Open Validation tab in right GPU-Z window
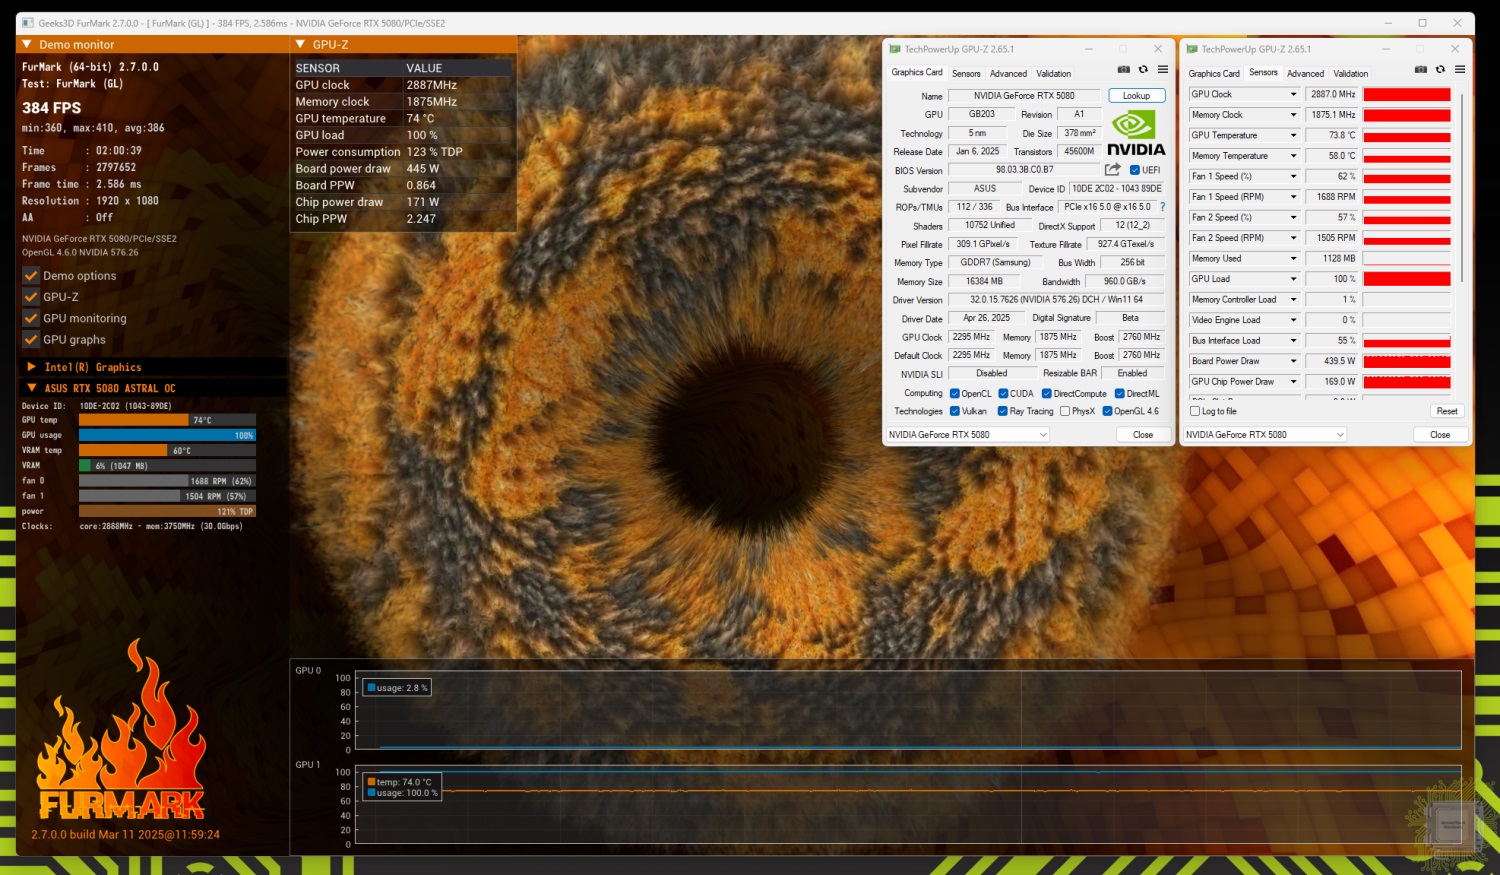 [x=1350, y=74]
